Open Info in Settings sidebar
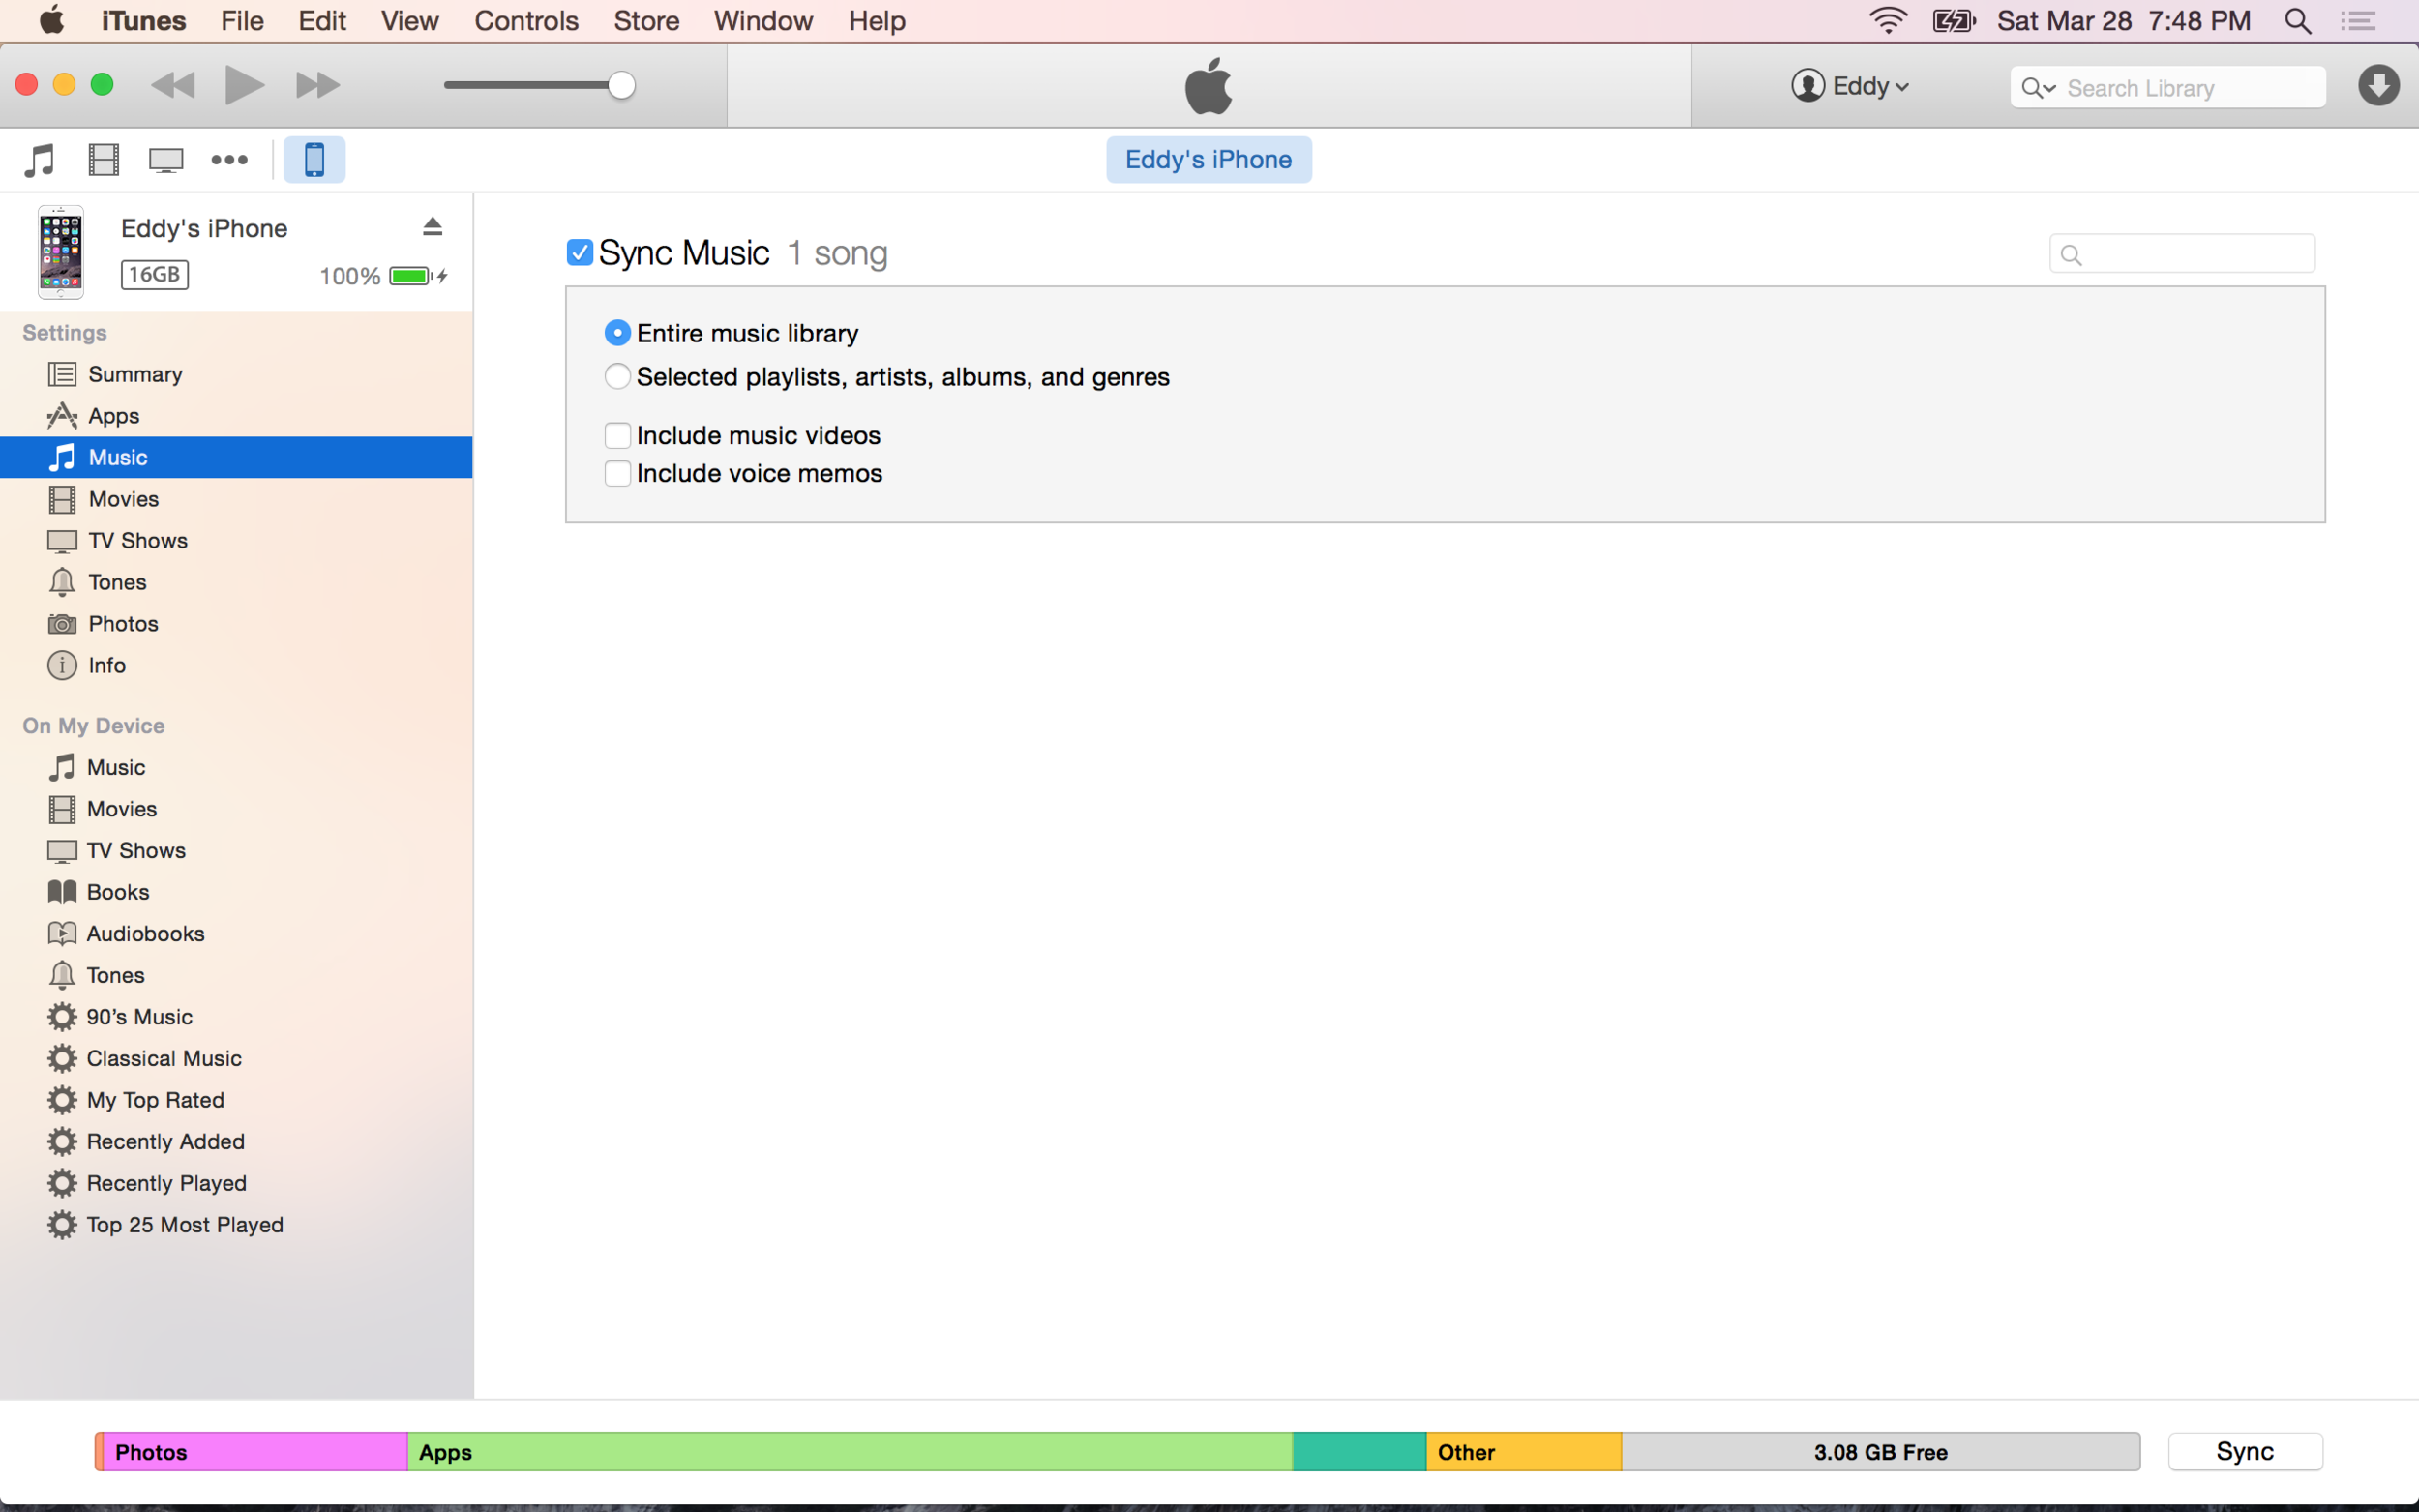Image resolution: width=2419 pixels, height=1512 pixels. click(236, 666)
